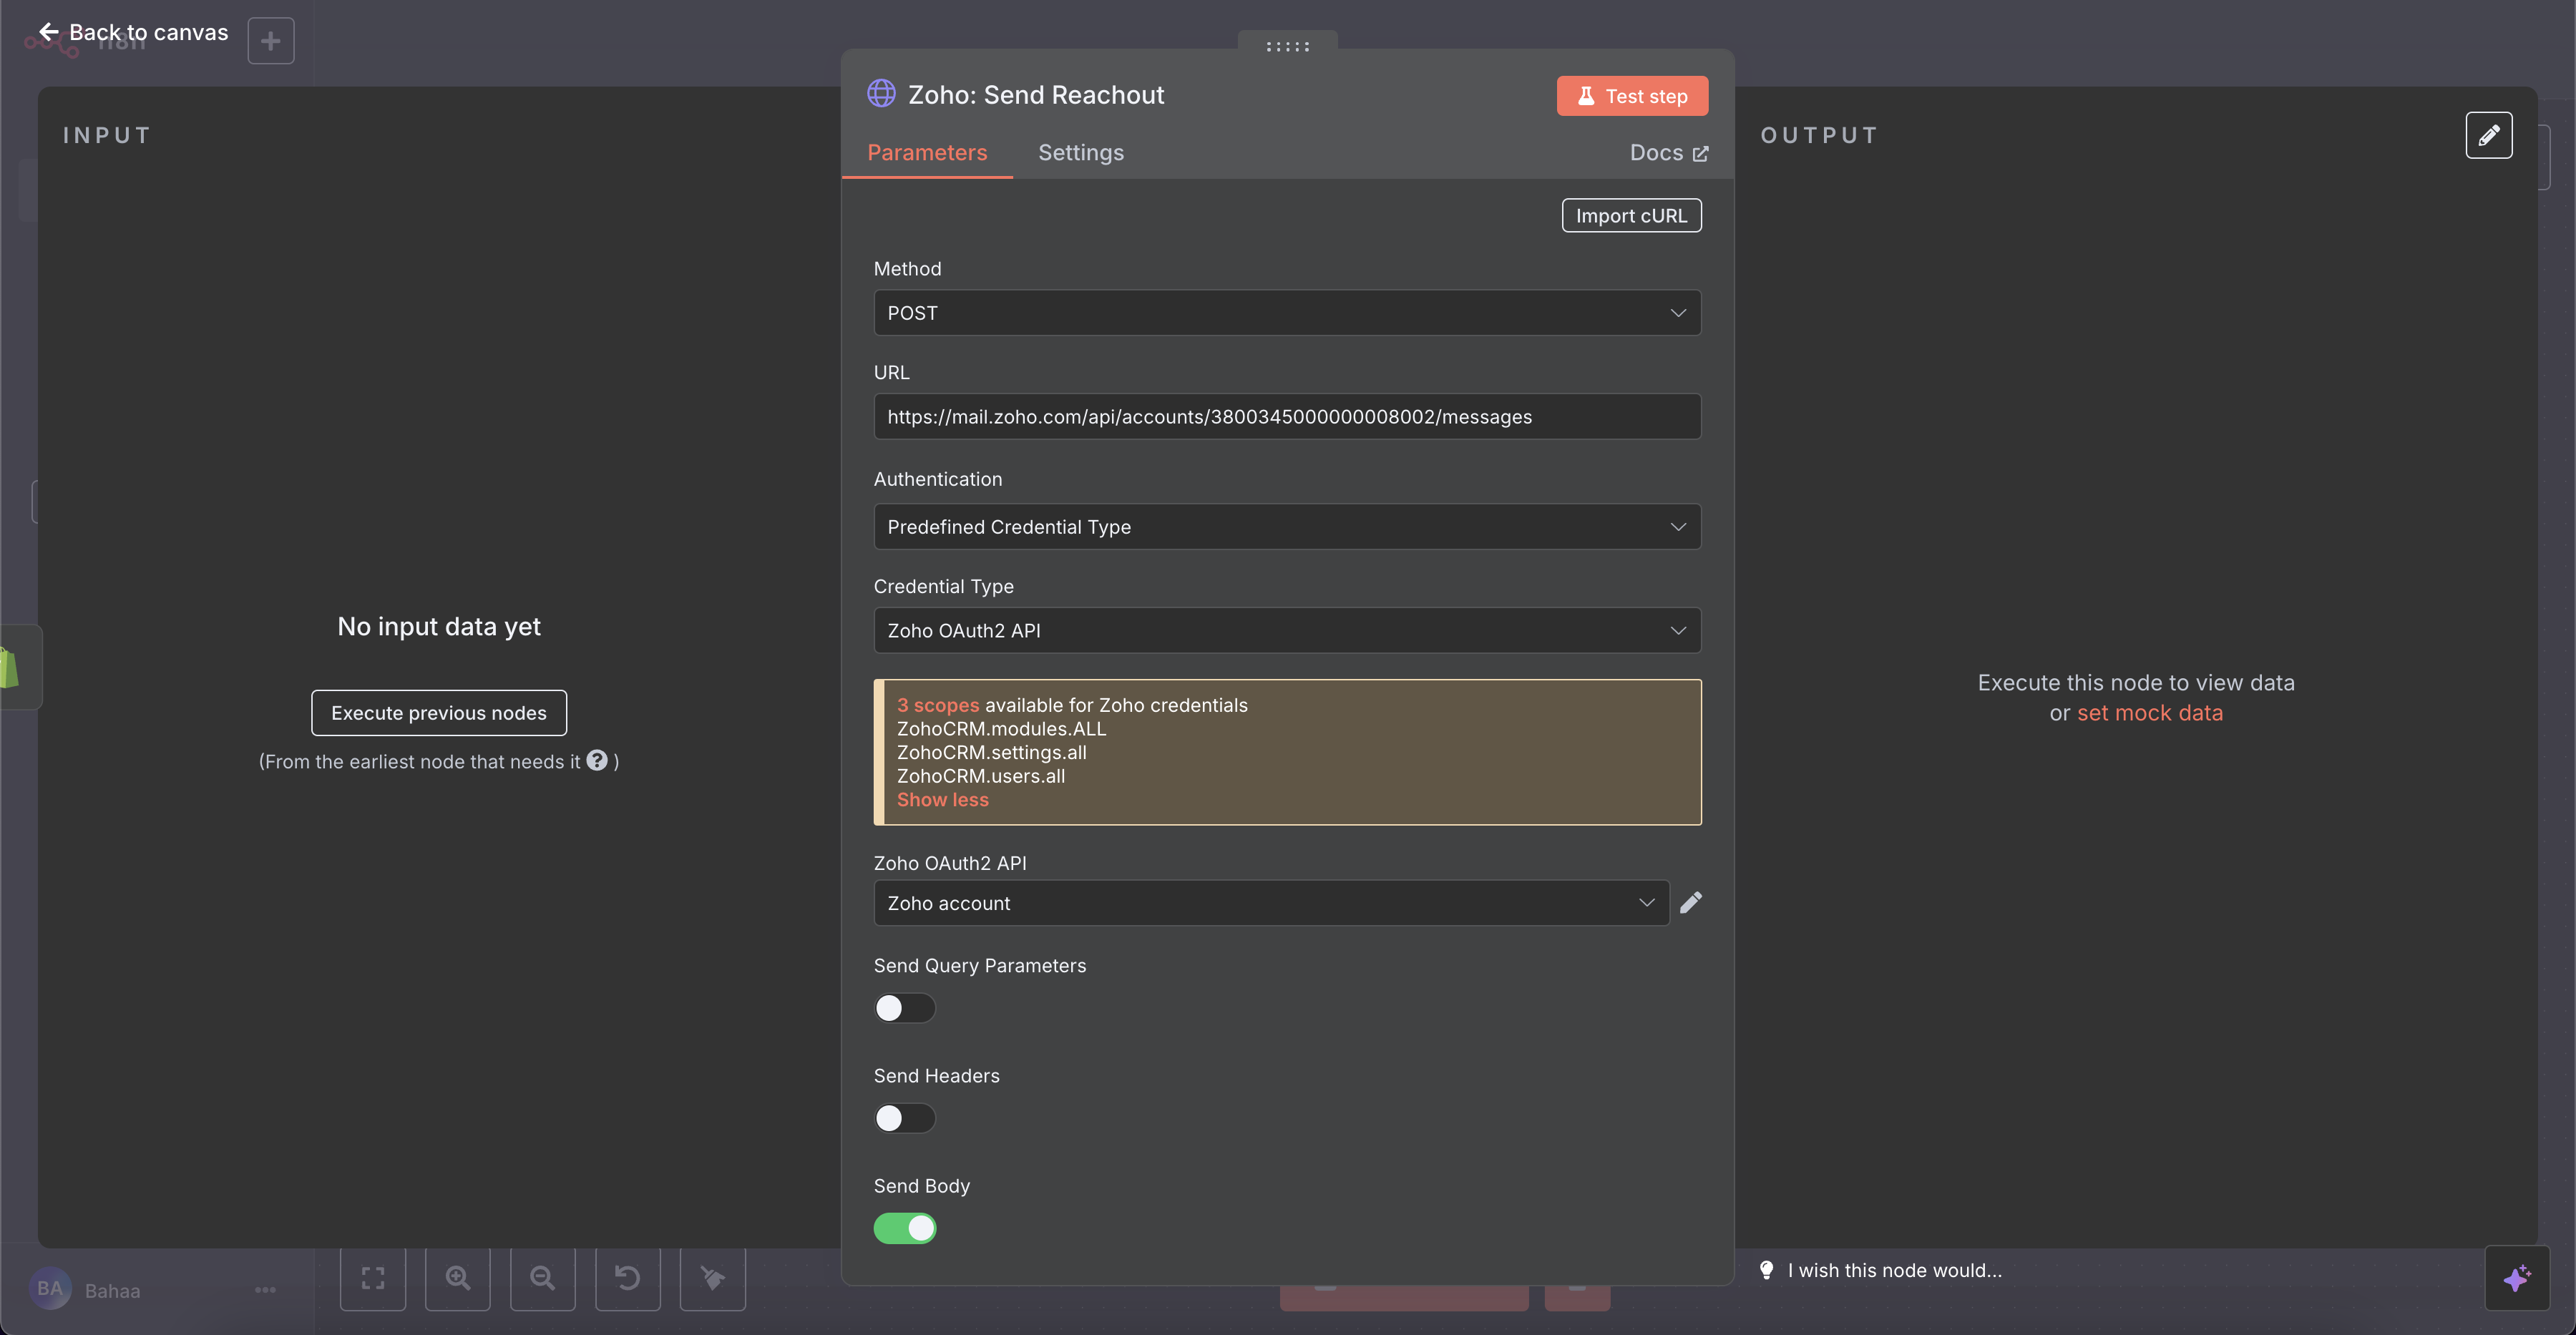Click the edit output pencil button
2576x1335 pixels.
click(2488, 135)
